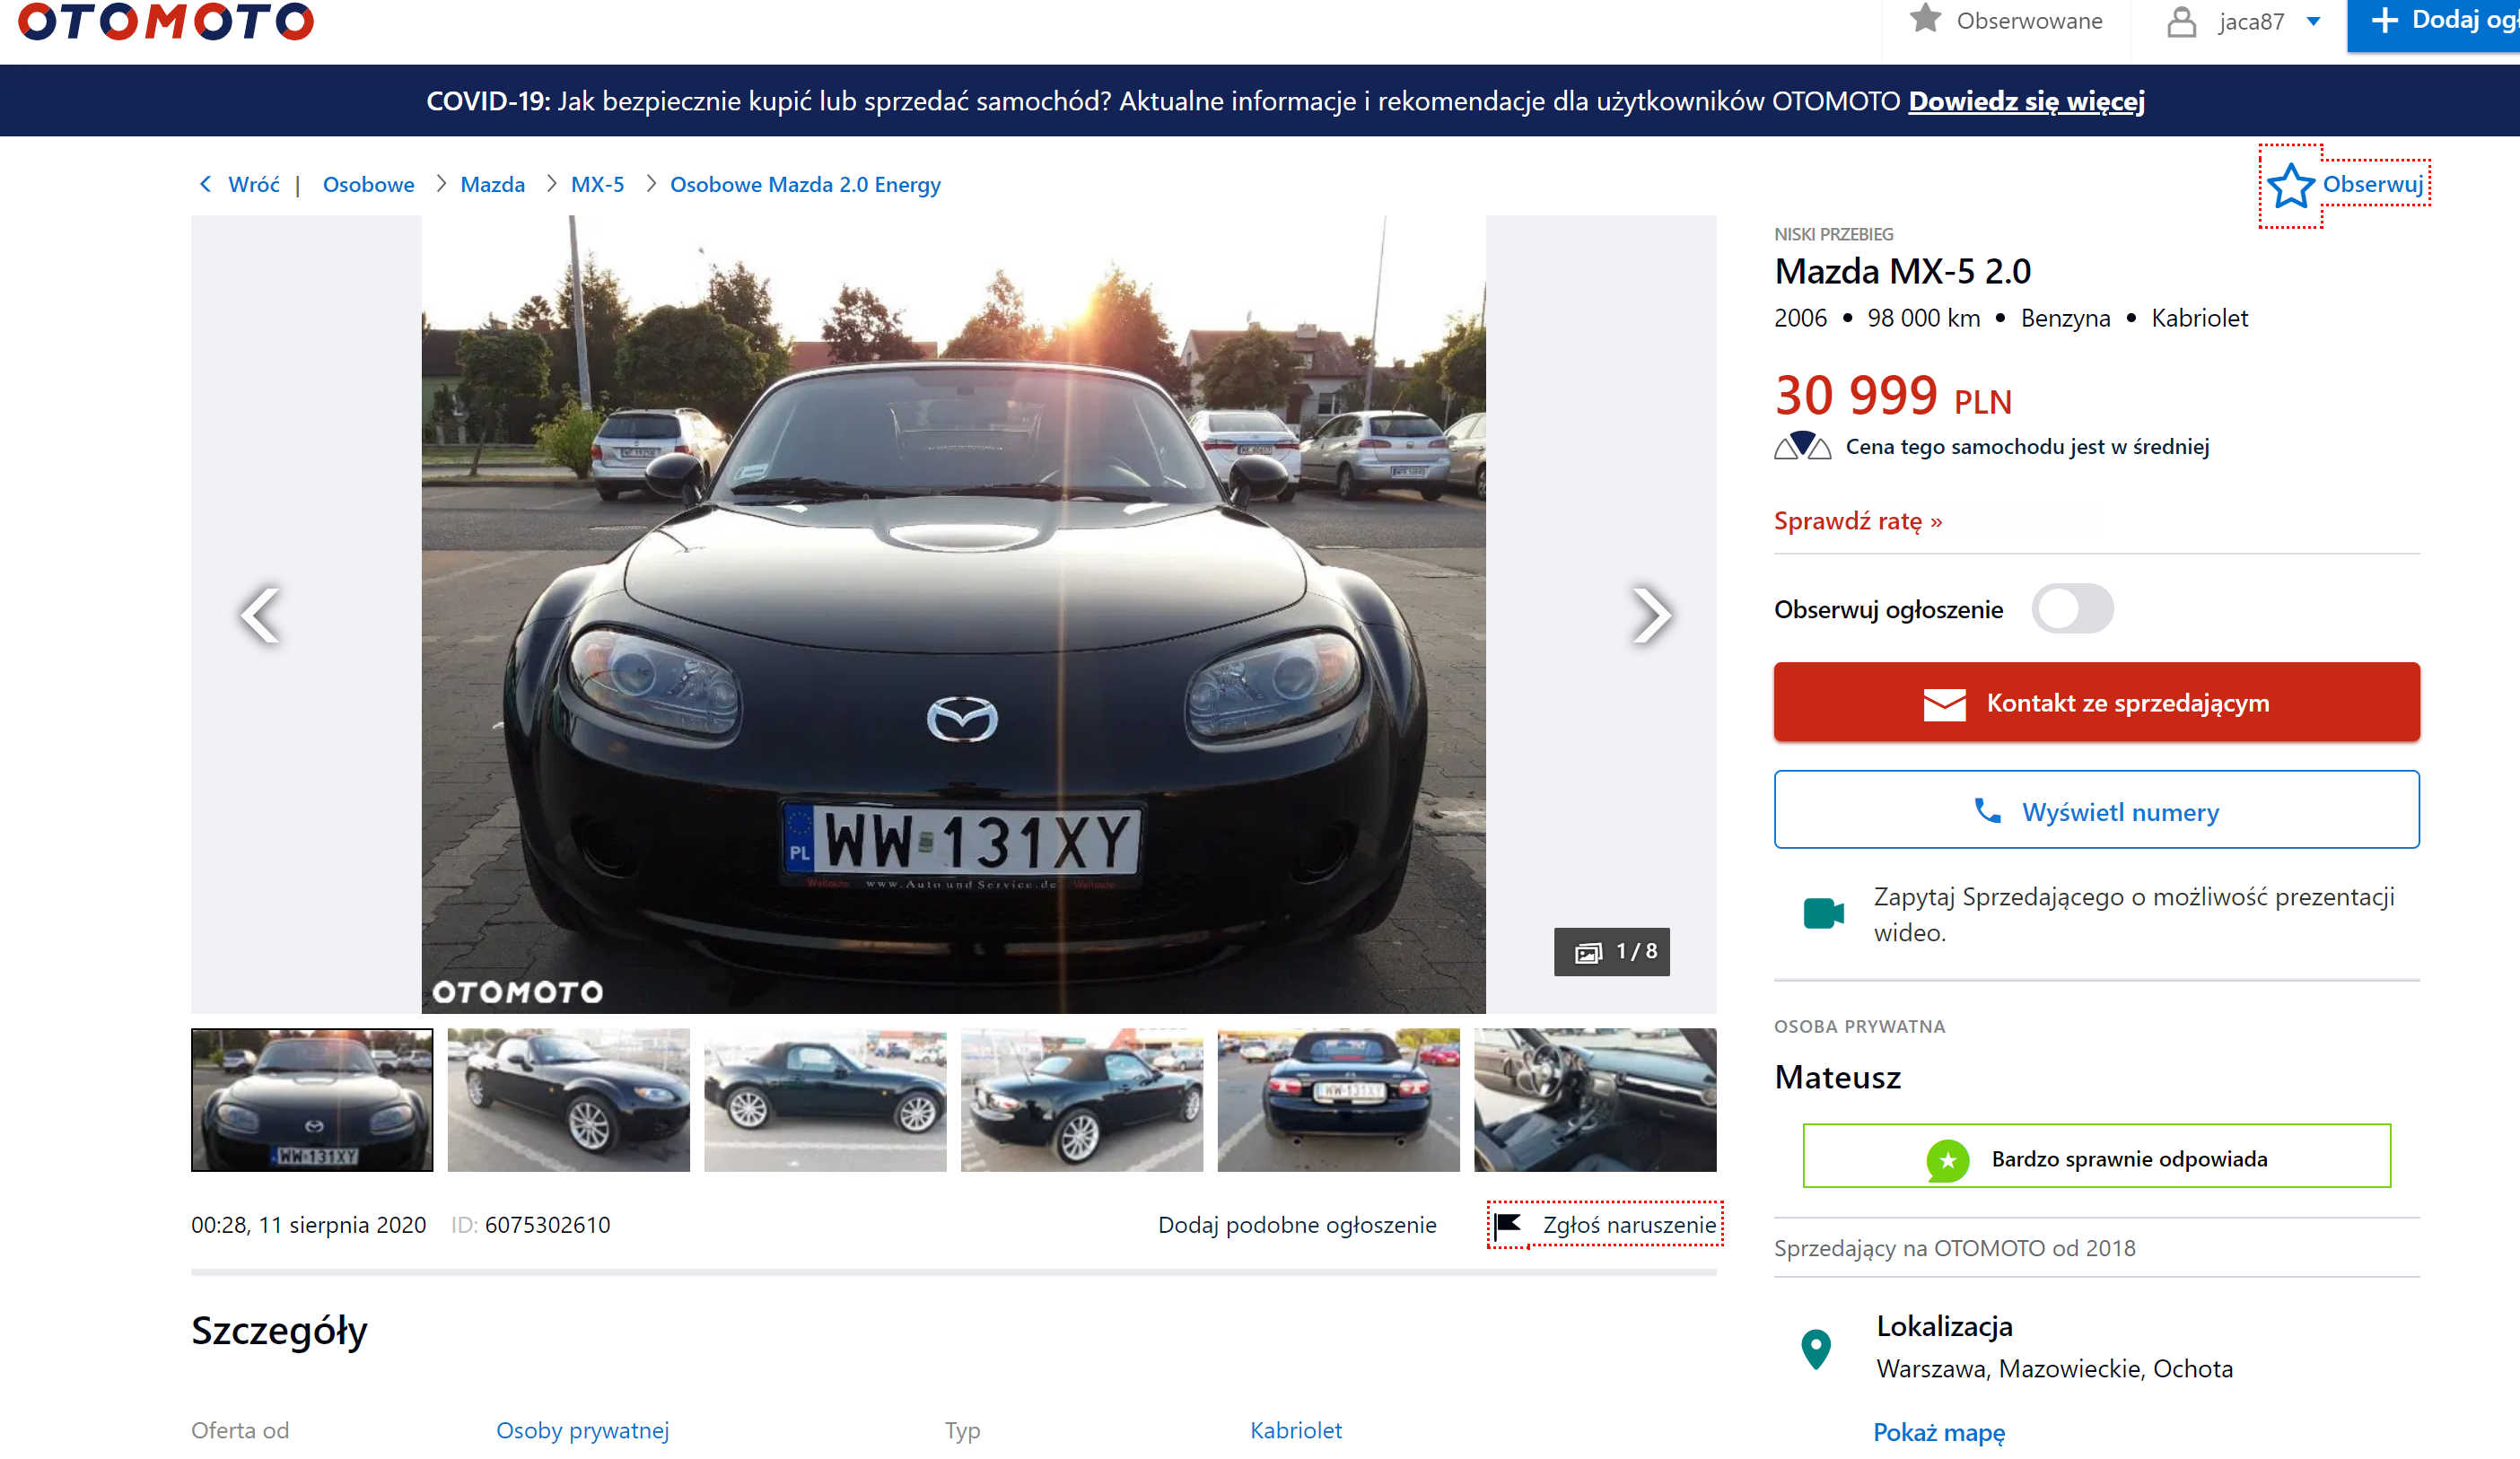Click Warszawa, Mazowieckie, Ochota location text

pos(2054,1368)
